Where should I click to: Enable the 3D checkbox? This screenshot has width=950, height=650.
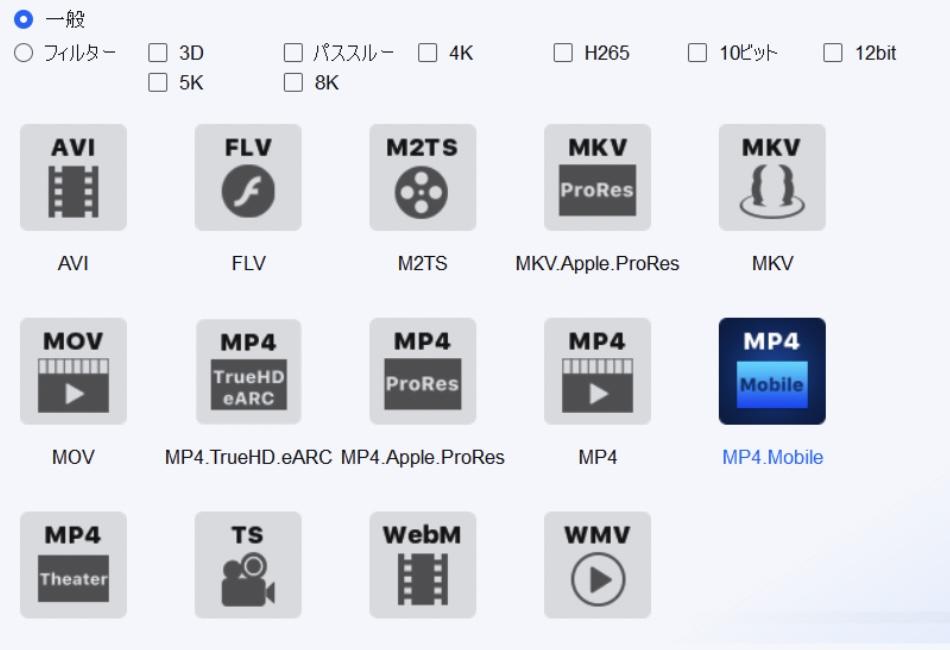click(158, 53)
